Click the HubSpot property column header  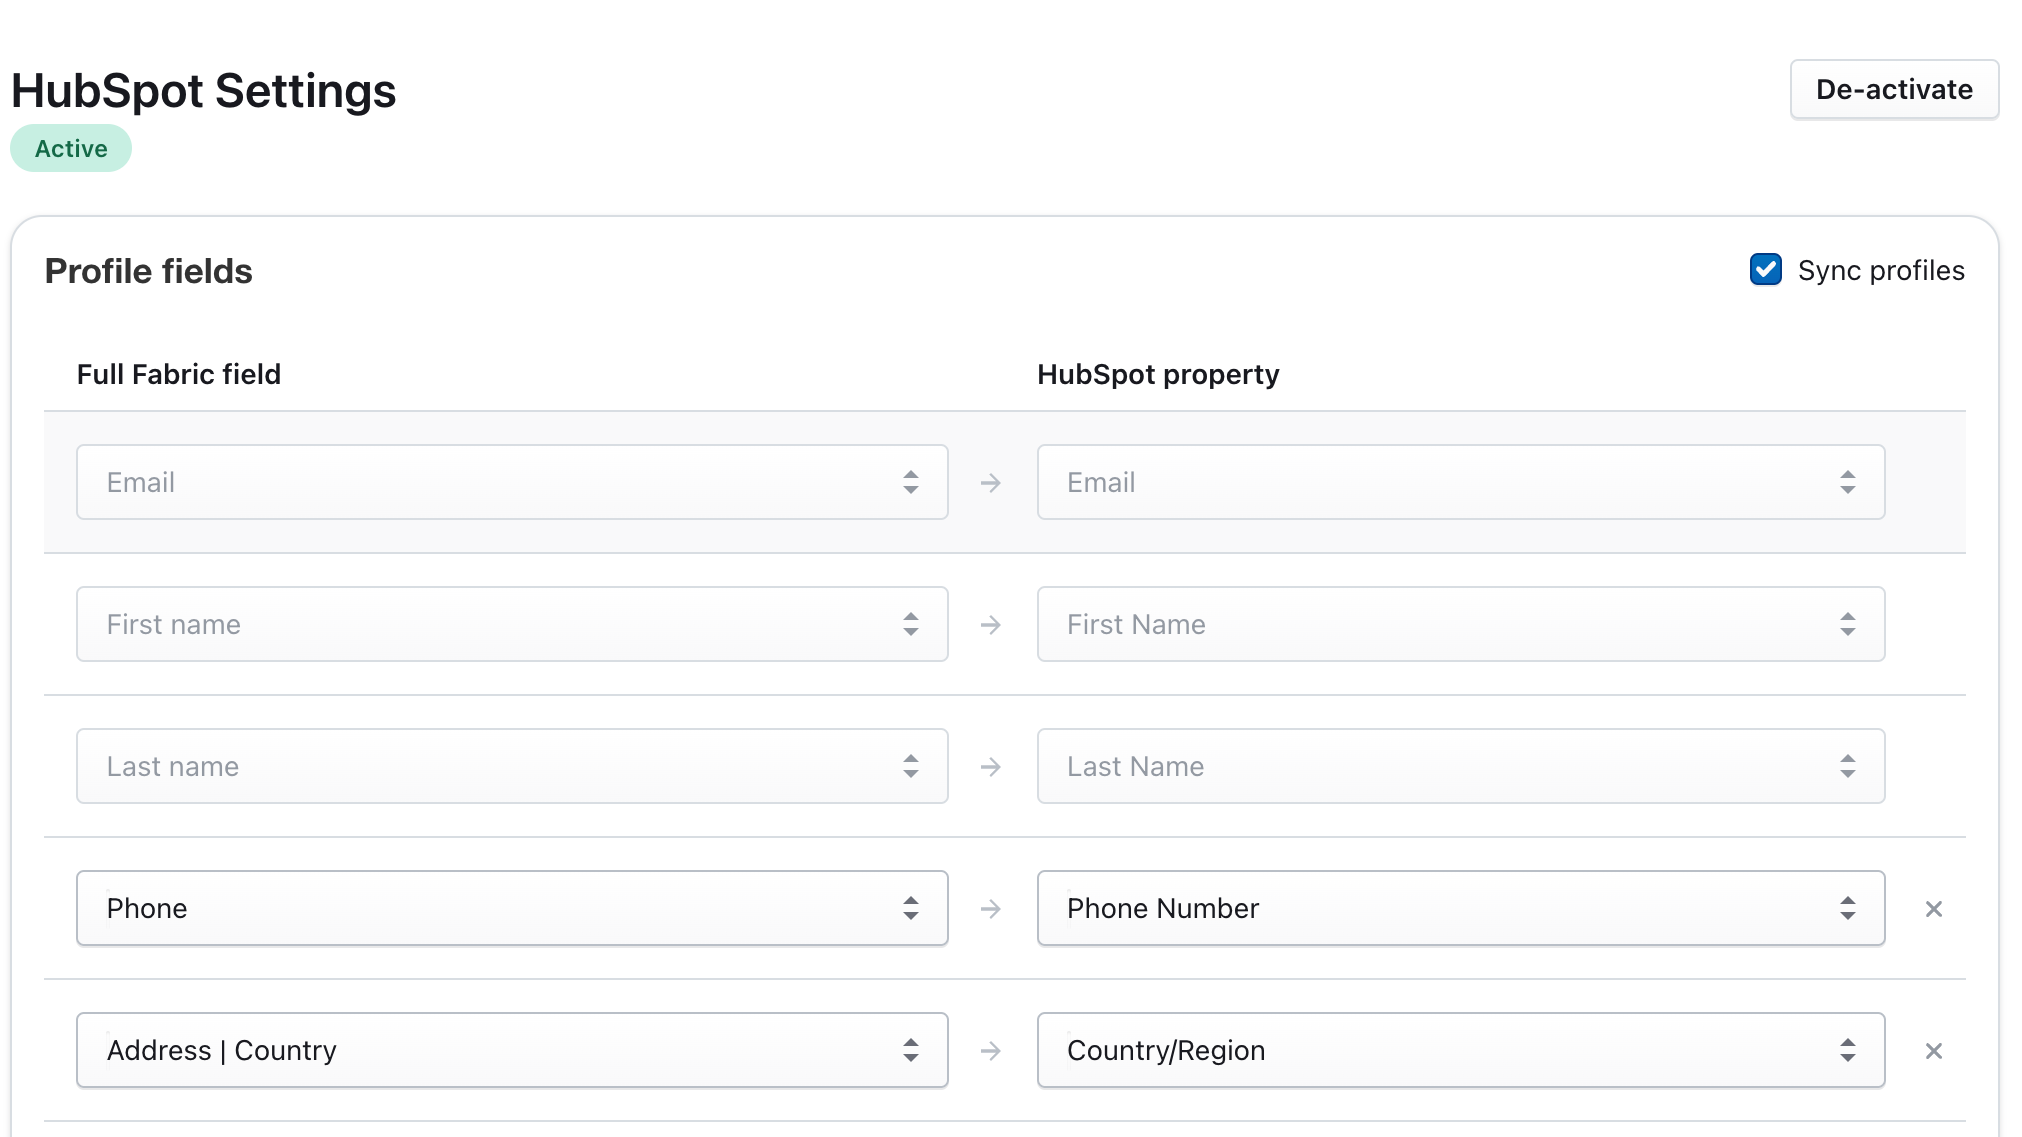pos(1158,374)
